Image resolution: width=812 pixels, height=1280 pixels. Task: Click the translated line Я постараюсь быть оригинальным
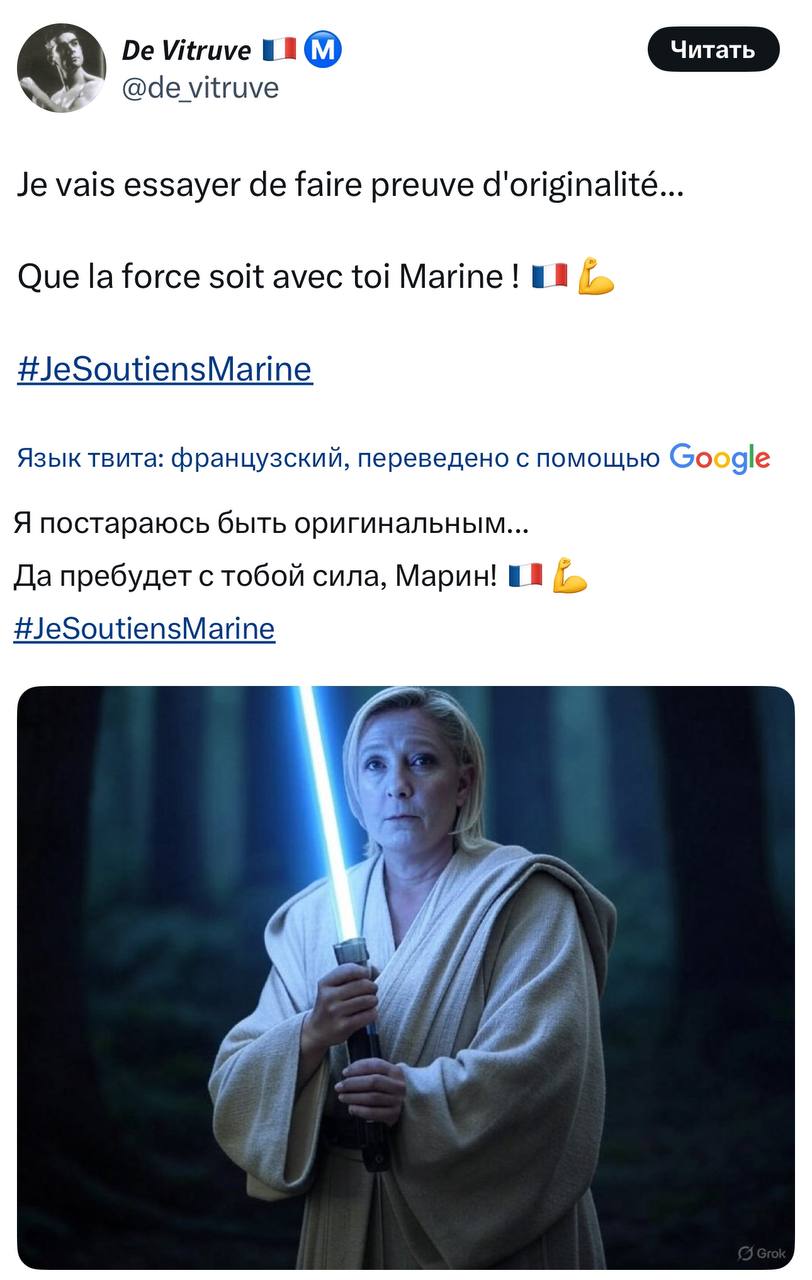point(272,523)
